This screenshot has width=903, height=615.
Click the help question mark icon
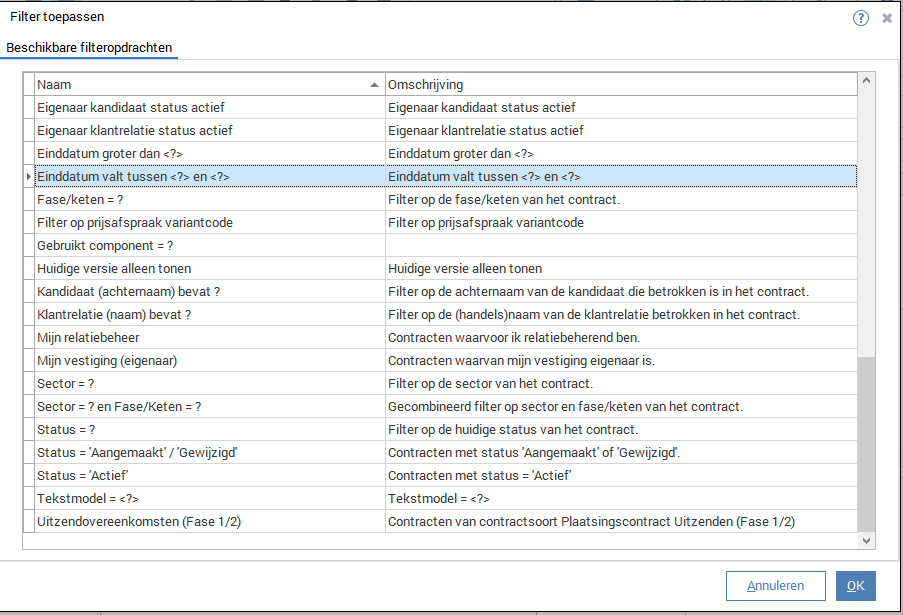point(860,18)
